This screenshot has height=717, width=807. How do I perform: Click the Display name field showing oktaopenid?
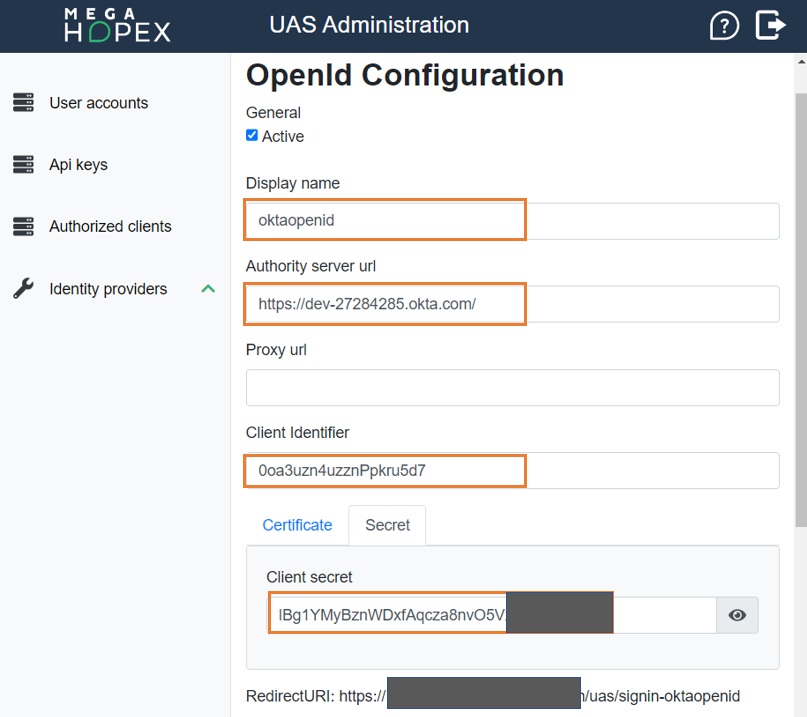click(x=385, y=220)
